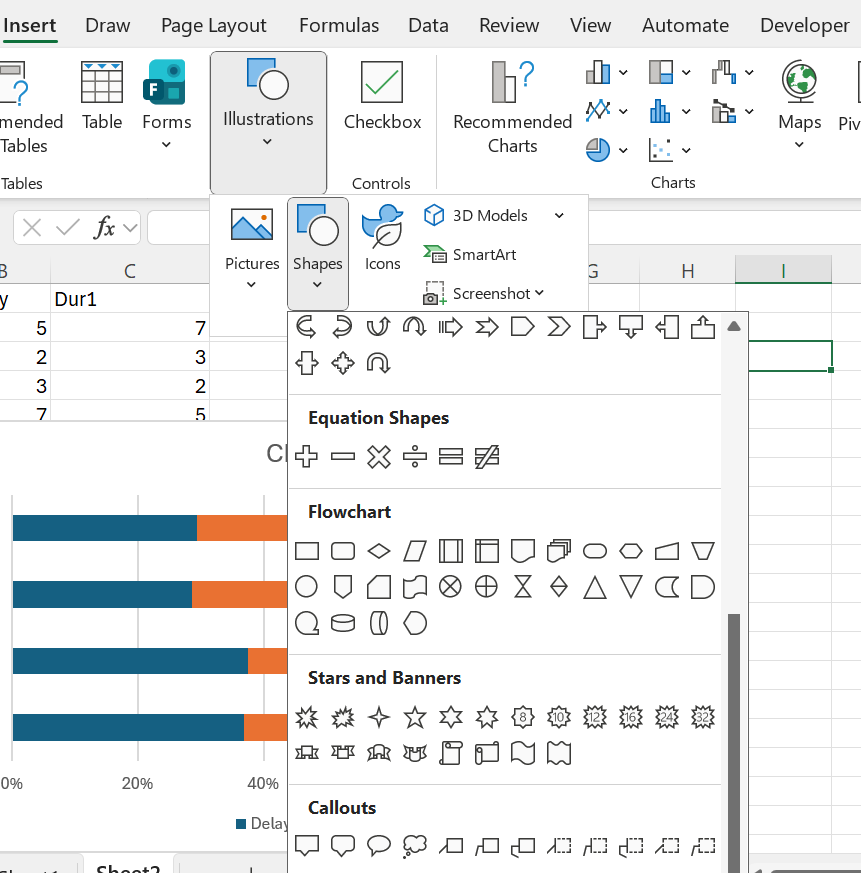Switch to the Automate tab

[686, 25]
